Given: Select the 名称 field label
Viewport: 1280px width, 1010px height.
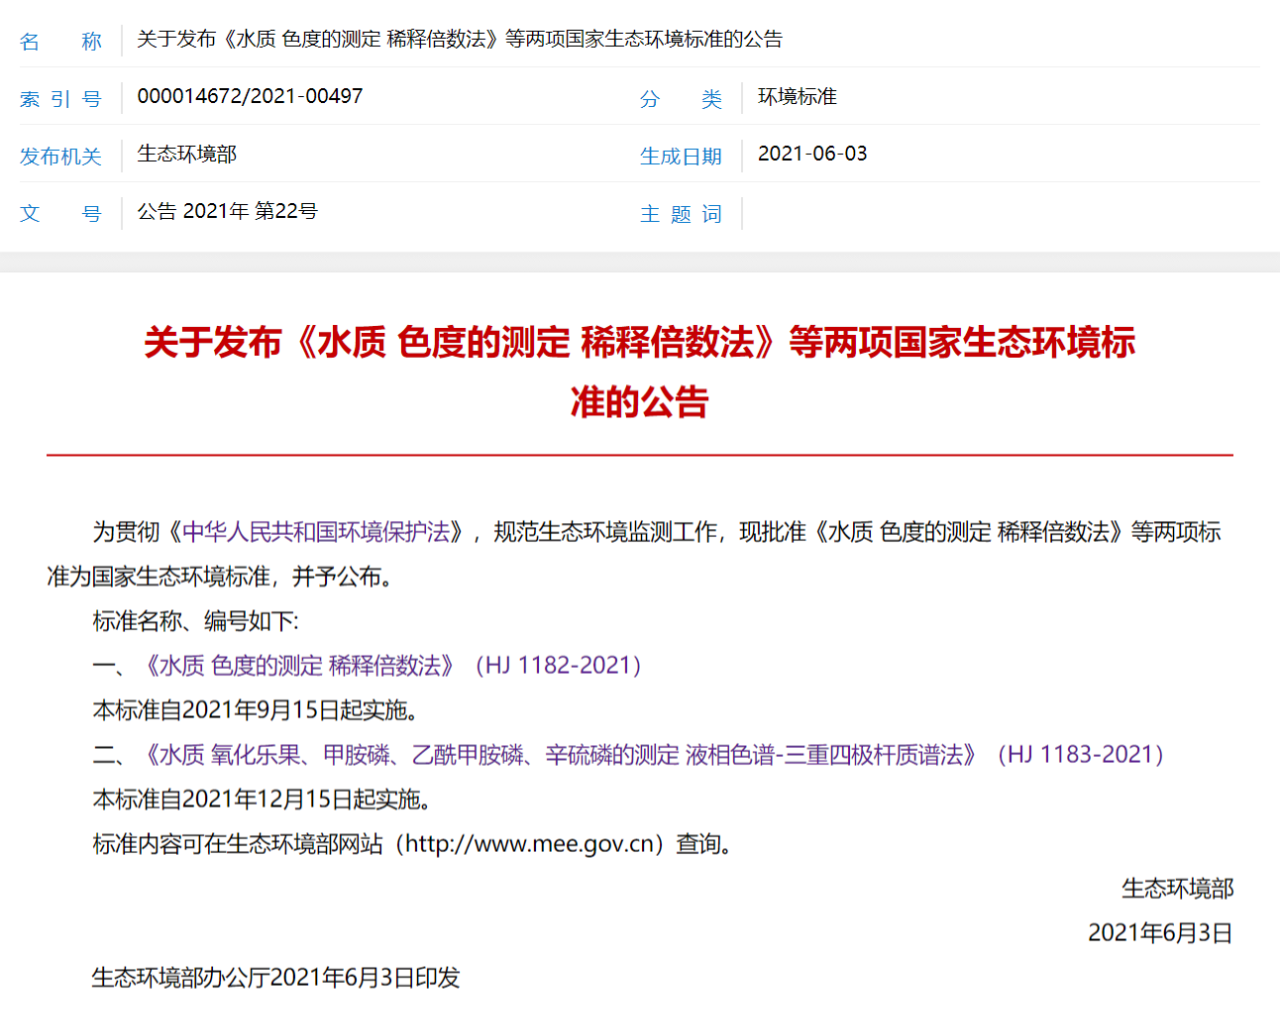Looking at the screenshot, I should click(60, 42).
